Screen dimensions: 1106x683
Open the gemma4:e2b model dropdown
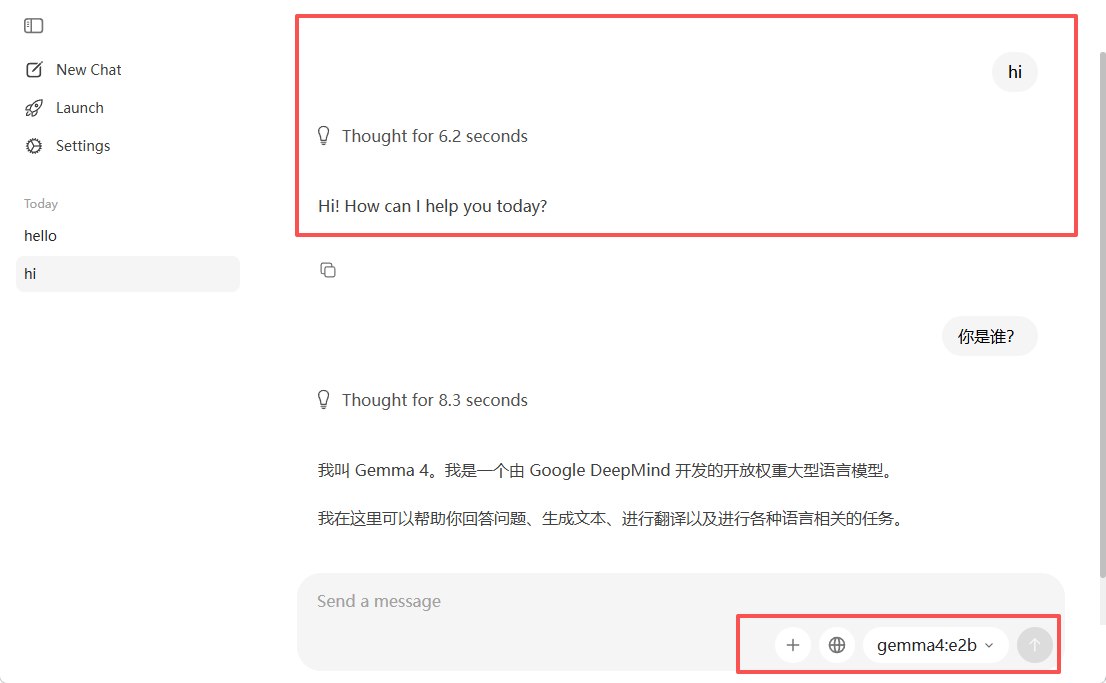point(935,645)
